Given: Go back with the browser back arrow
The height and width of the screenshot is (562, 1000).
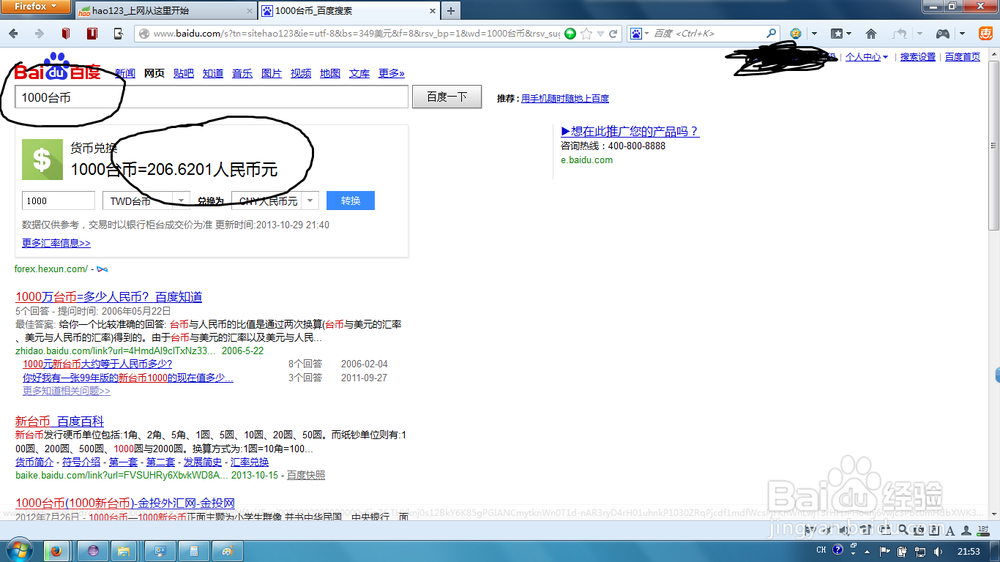Looking at the screenshot, I should 13,34.
